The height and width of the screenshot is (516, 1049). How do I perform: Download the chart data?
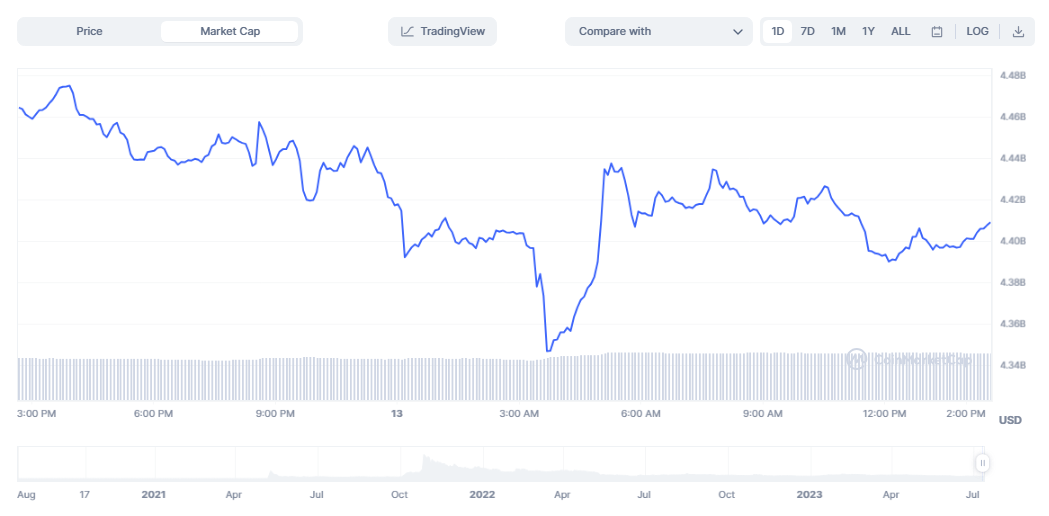(x=1018, y=32)
